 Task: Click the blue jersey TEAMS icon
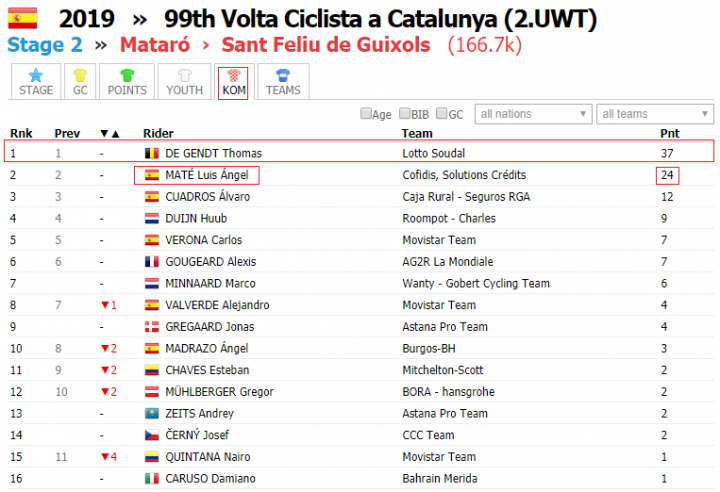coord(283,75)
